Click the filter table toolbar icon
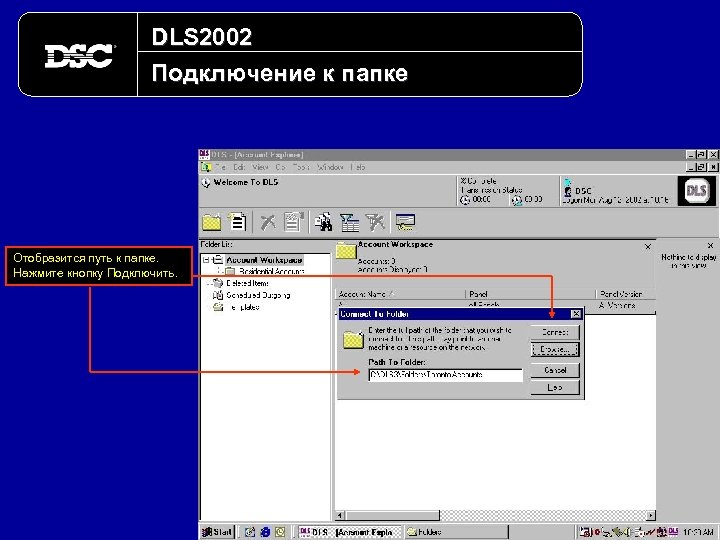The width and height of the screenshot is (720, 540). (349, 222)
